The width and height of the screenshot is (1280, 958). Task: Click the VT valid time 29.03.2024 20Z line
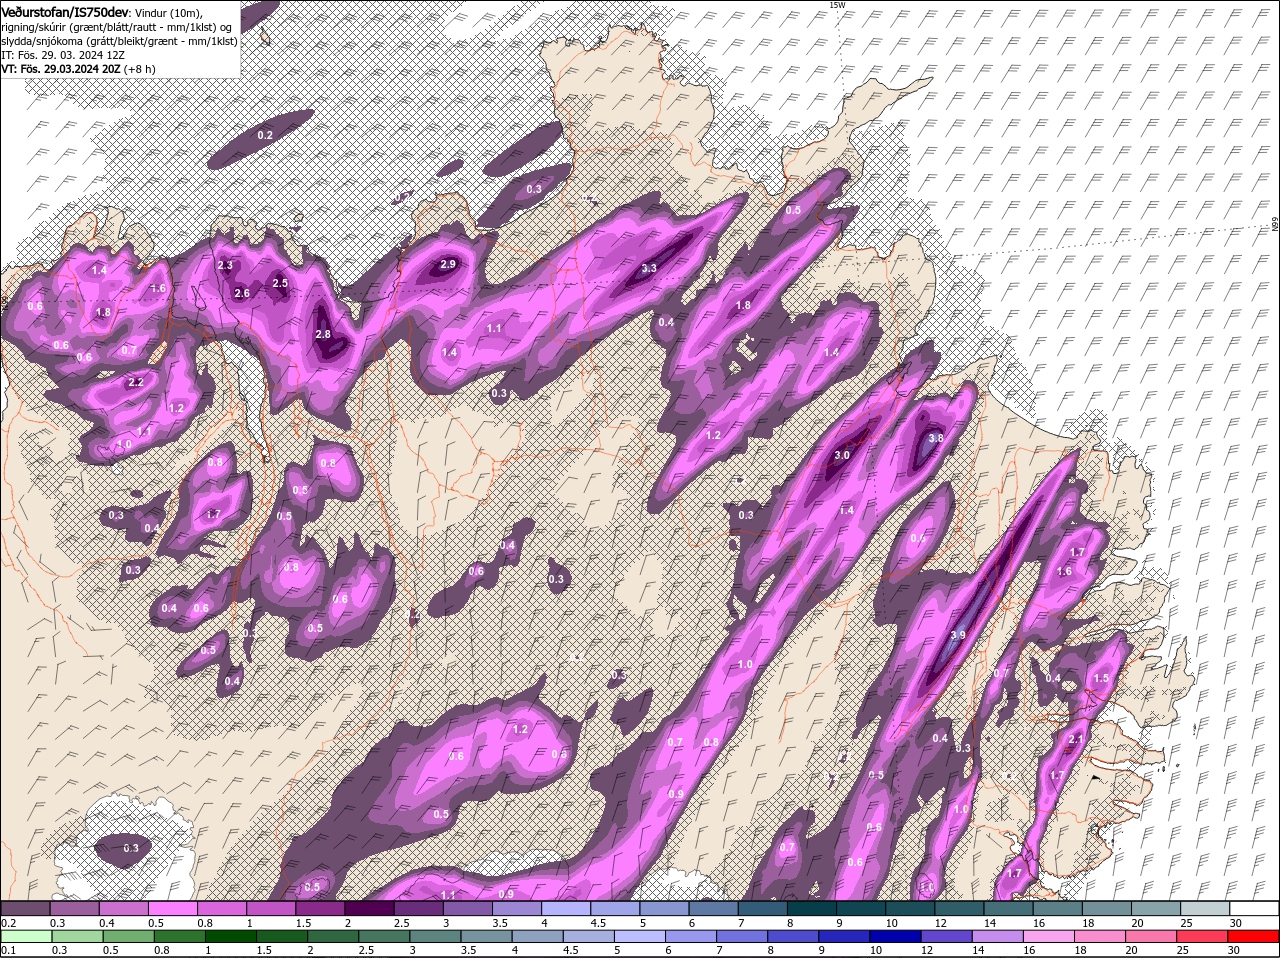[x=78, y=69]
